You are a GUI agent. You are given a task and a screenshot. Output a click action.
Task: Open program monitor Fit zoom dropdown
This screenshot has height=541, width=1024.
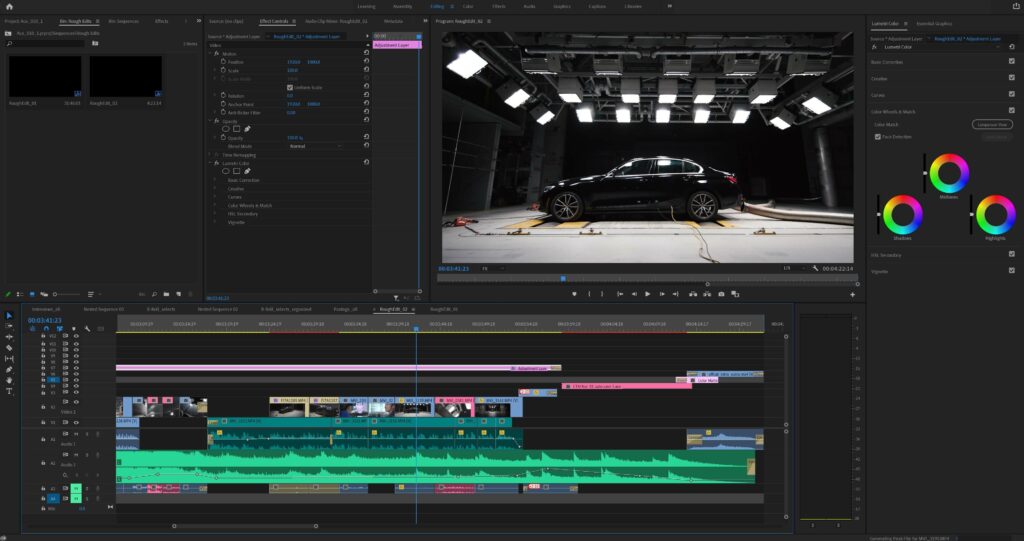tap(493, 269)
